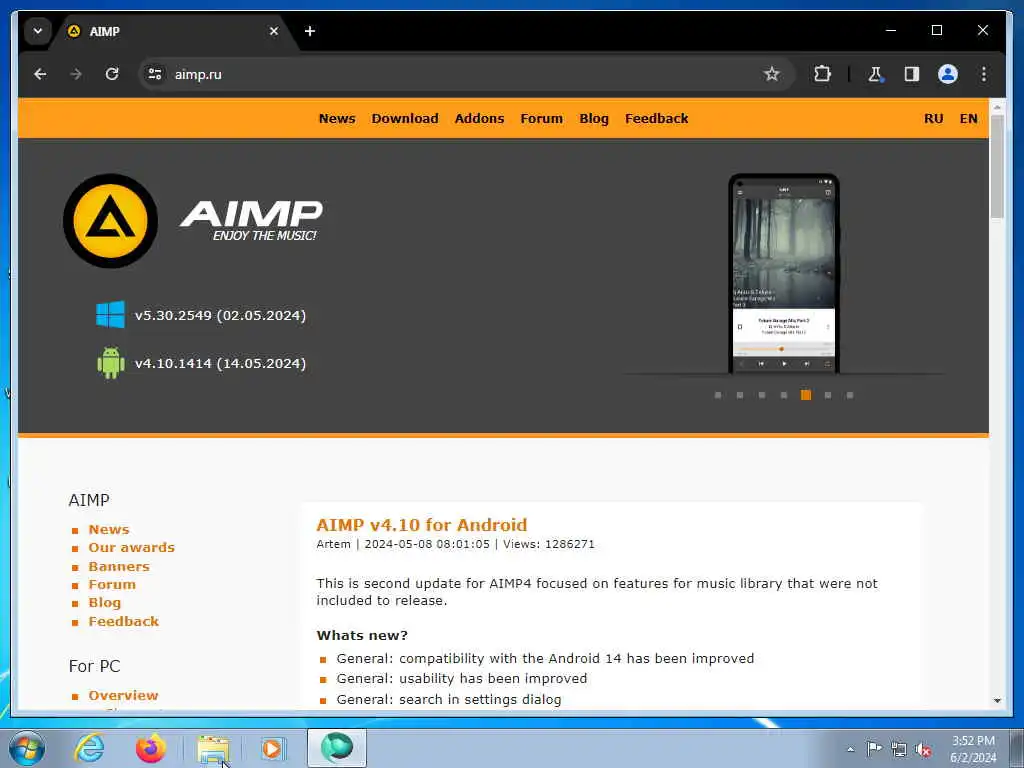This screenshot has height=768, width=1024.
Task: Open the Addons menu item
Action: tap(479, 119)
